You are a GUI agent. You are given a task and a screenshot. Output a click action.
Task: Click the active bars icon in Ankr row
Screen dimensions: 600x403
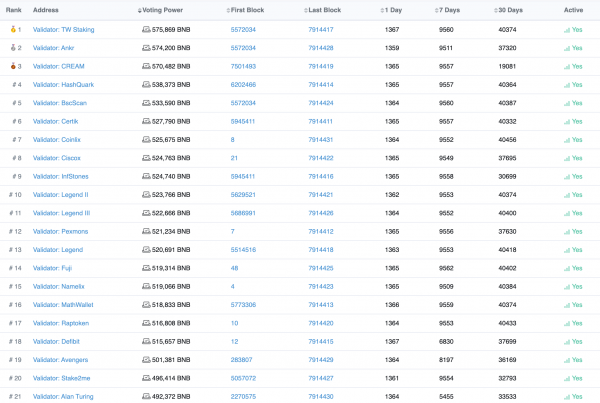pos(567,48)
